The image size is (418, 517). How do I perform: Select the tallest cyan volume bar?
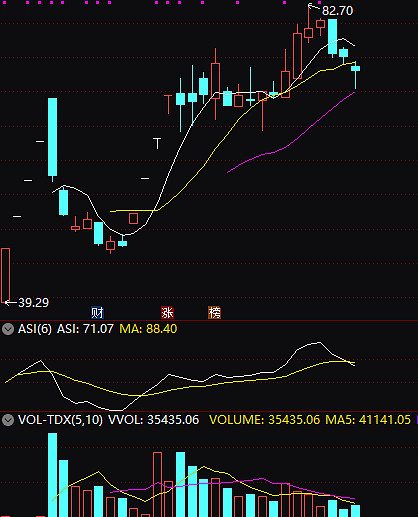pyautogui.click(x=52, y=475)
